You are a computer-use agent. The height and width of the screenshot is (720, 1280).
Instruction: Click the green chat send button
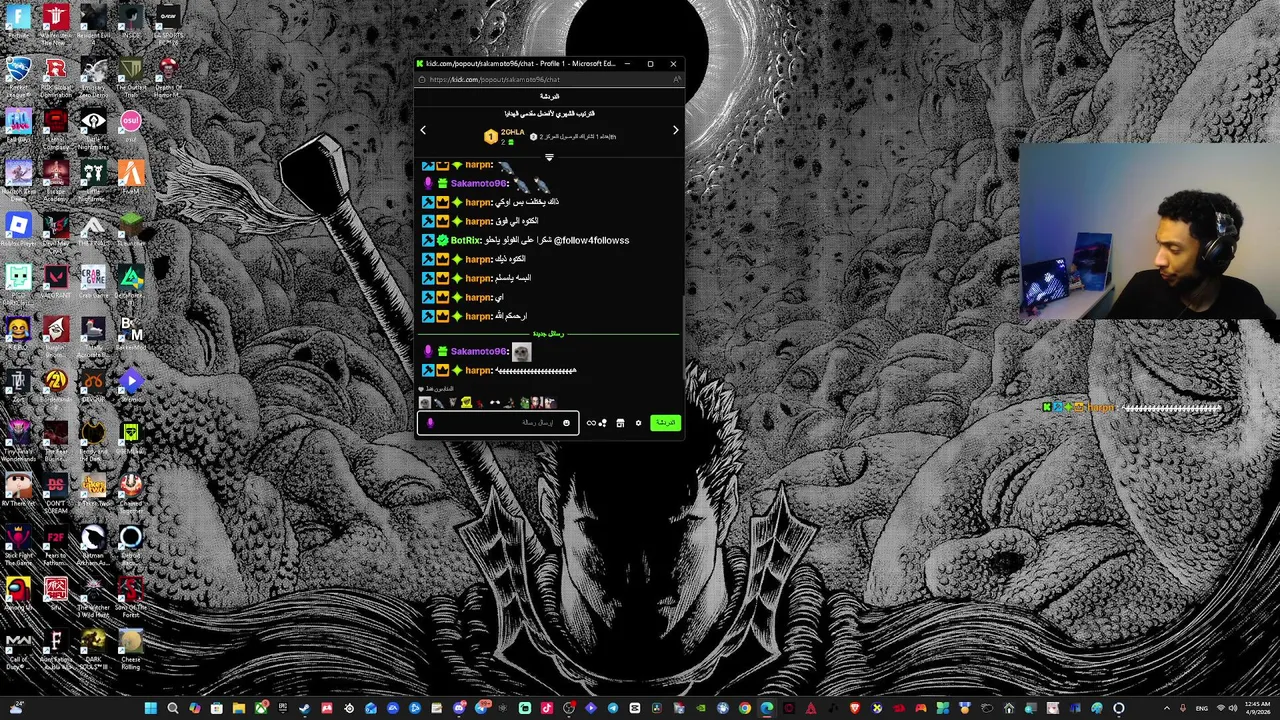(665, 423)
